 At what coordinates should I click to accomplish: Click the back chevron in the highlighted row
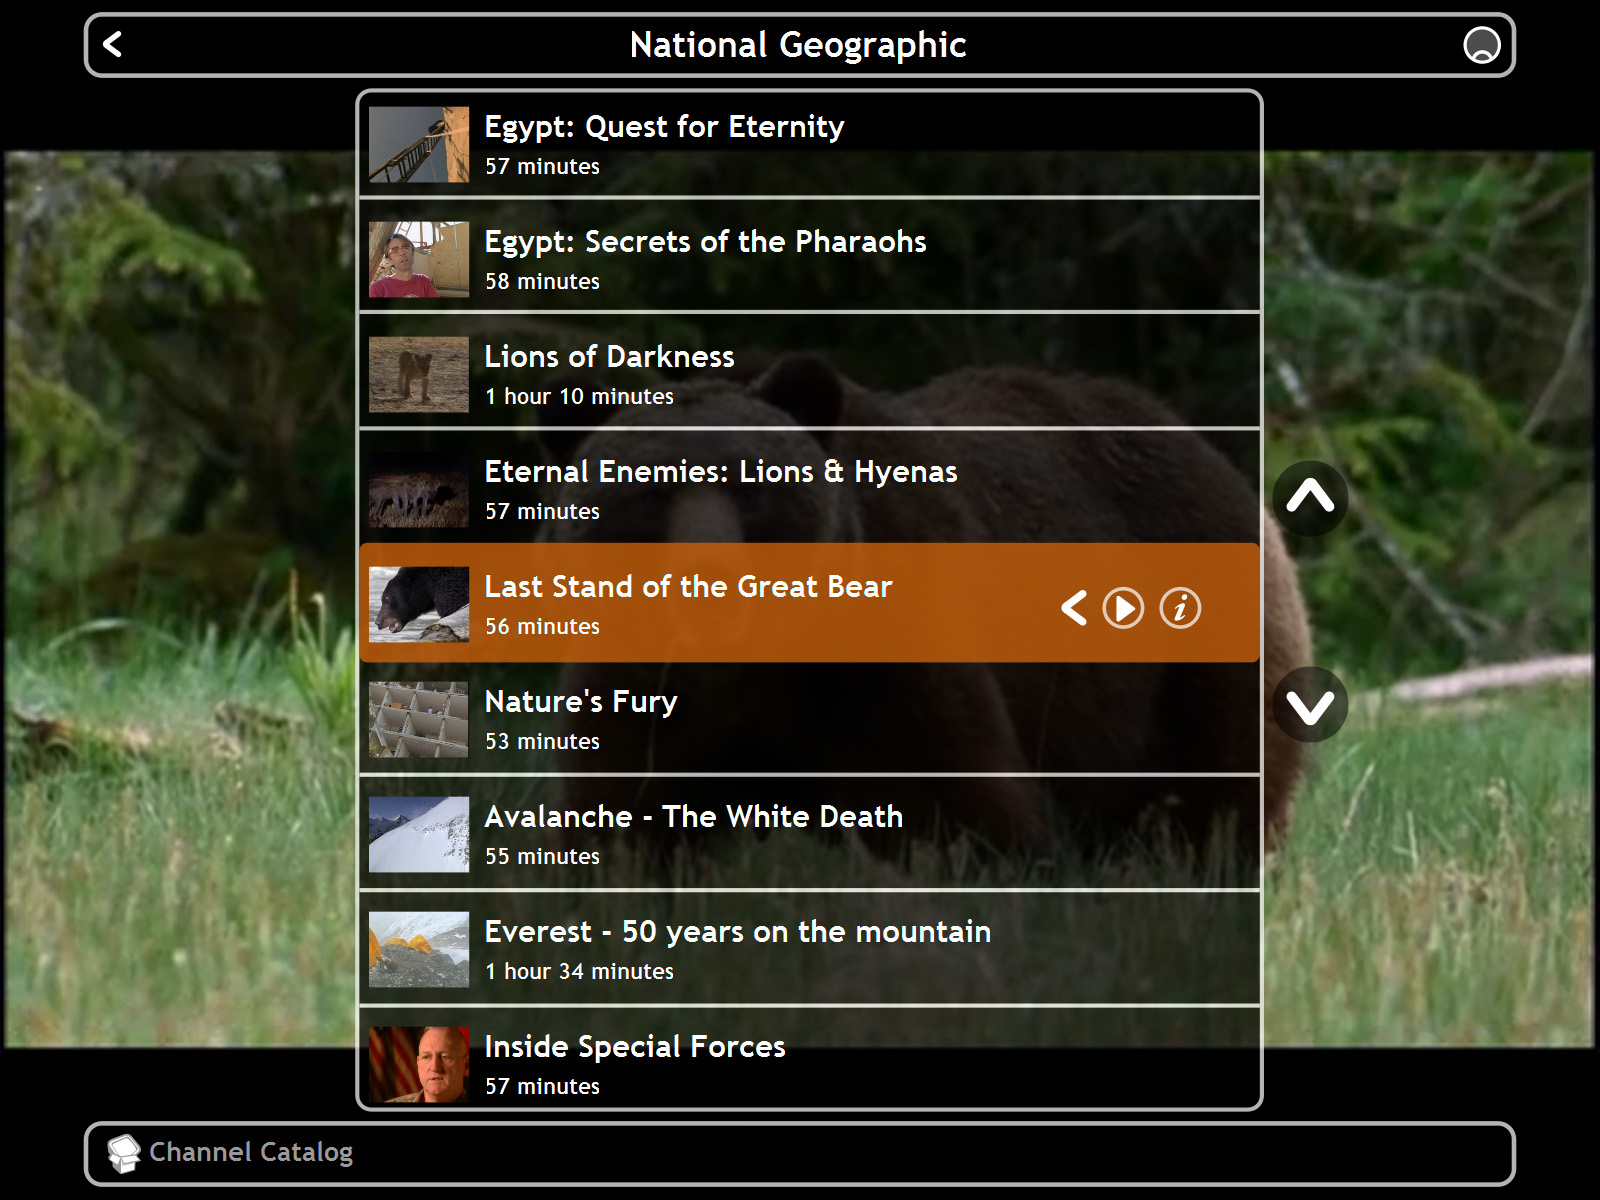click(x=1073, y=608)
